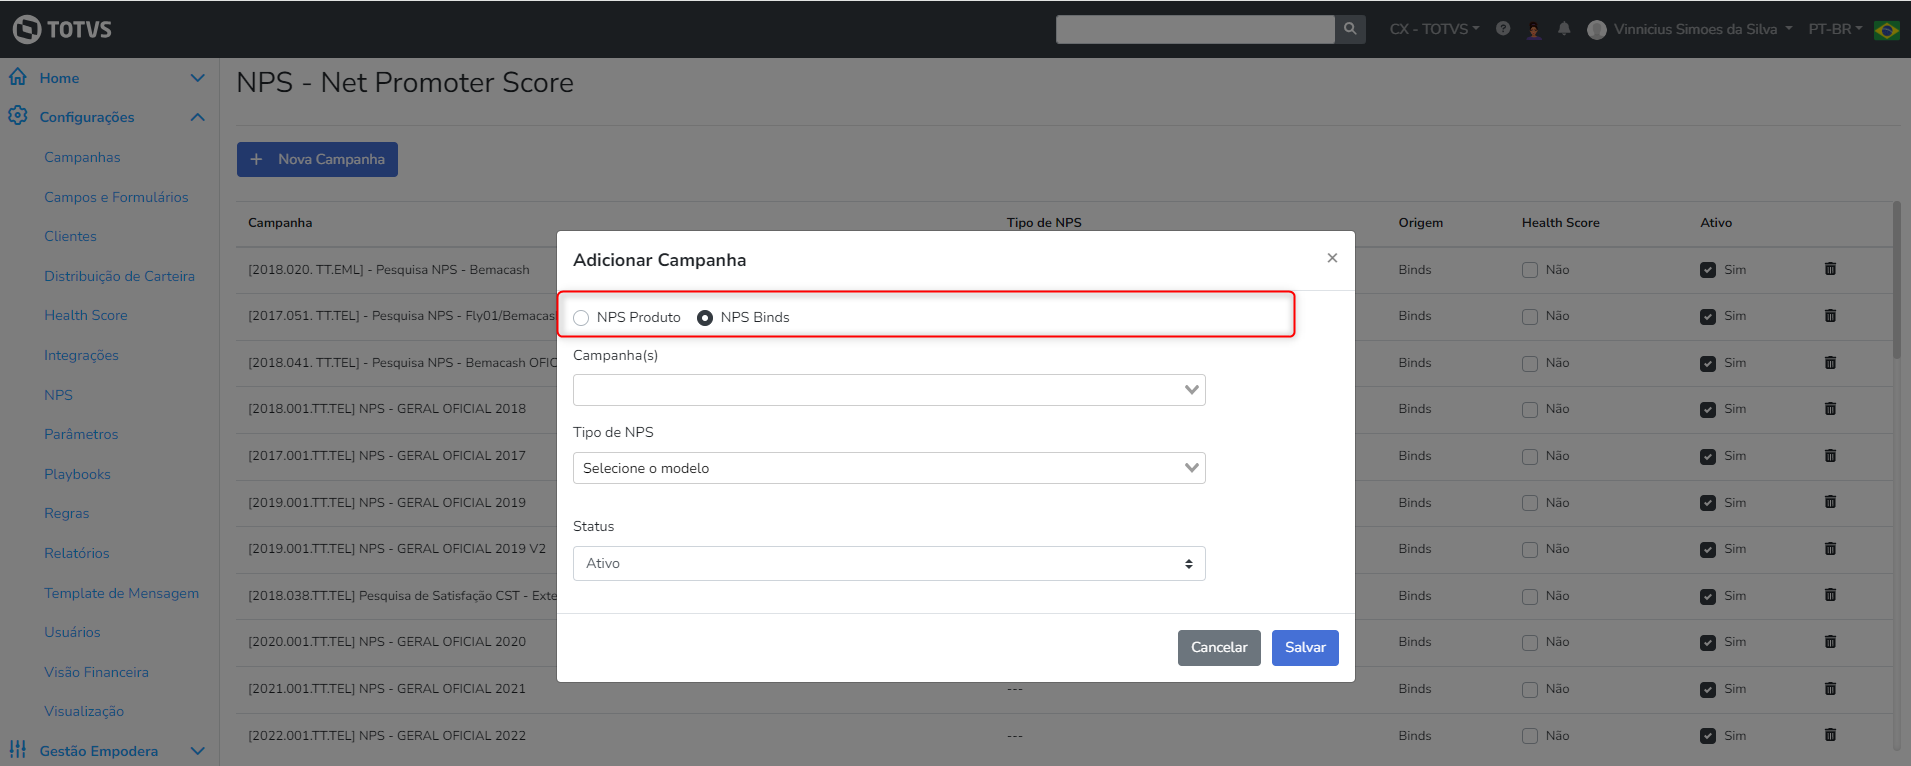Click trash icon for NPS GERAL OFICIAL 2022
Image resolution: width=1911 pixels, height=766 pixels.
pyautogui.click(x=1830, y=735)
